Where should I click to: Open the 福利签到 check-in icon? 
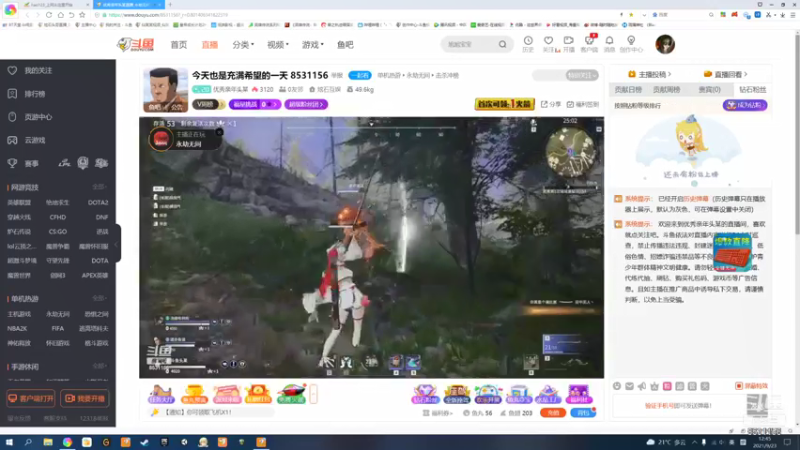583,104
